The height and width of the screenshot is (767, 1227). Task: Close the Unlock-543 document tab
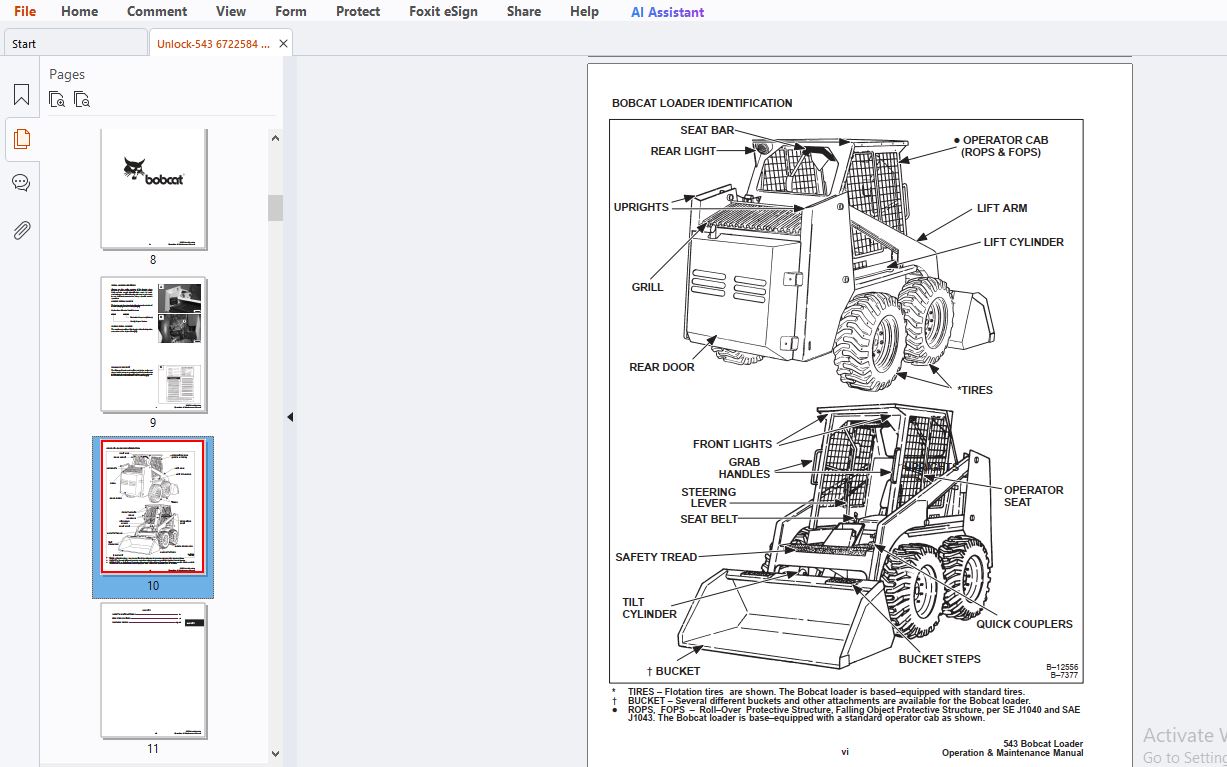283,43
